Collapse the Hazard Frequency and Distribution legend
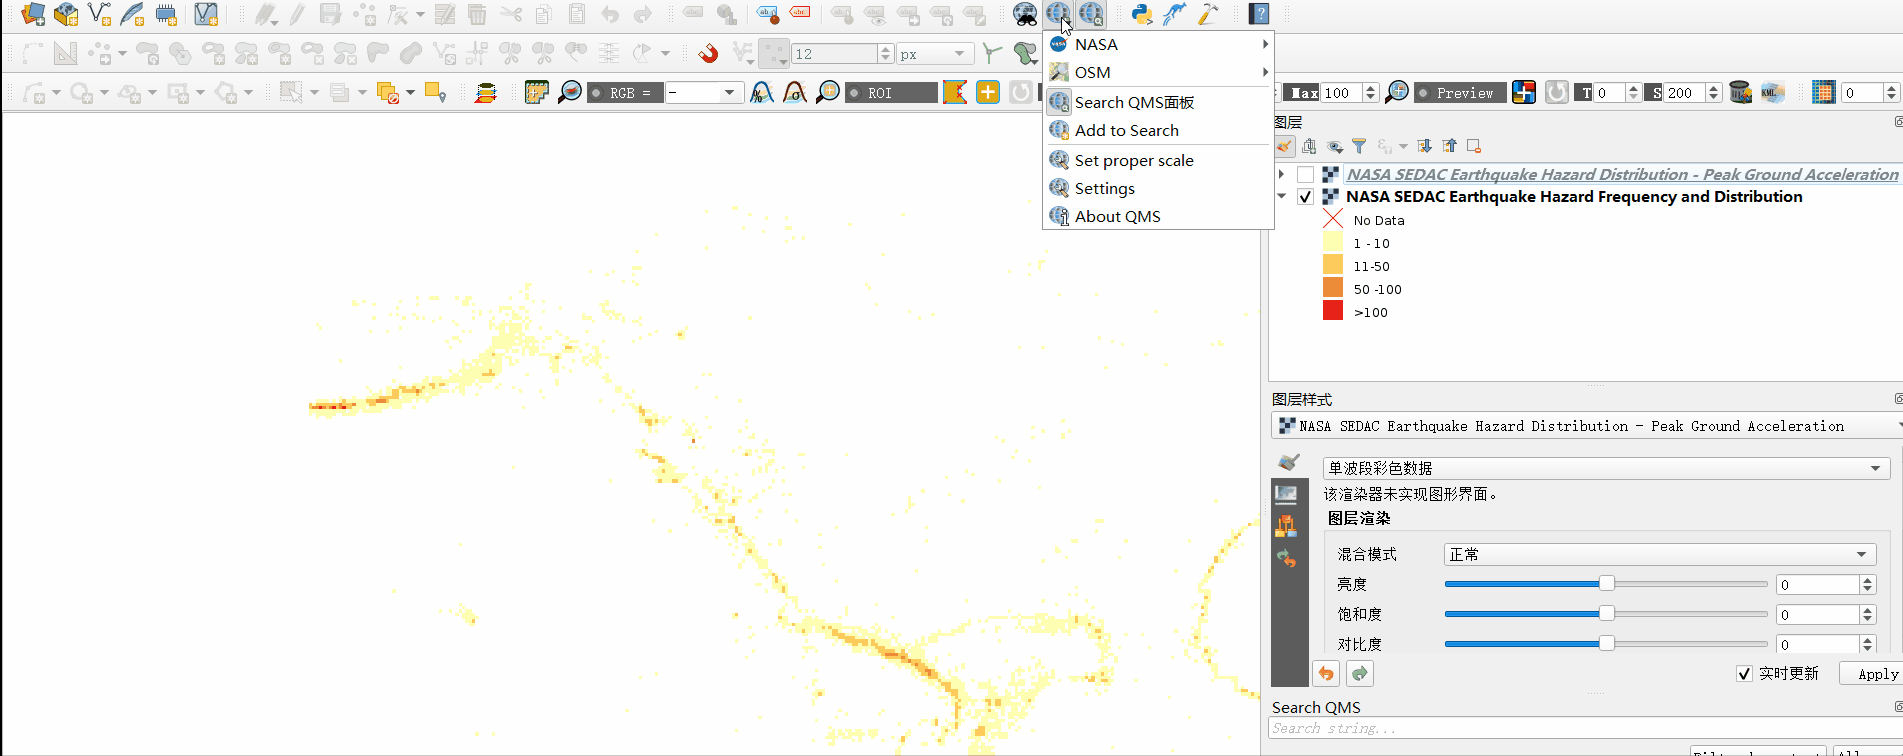The width and height of the screenshot is (1903, 756). 1282,197
